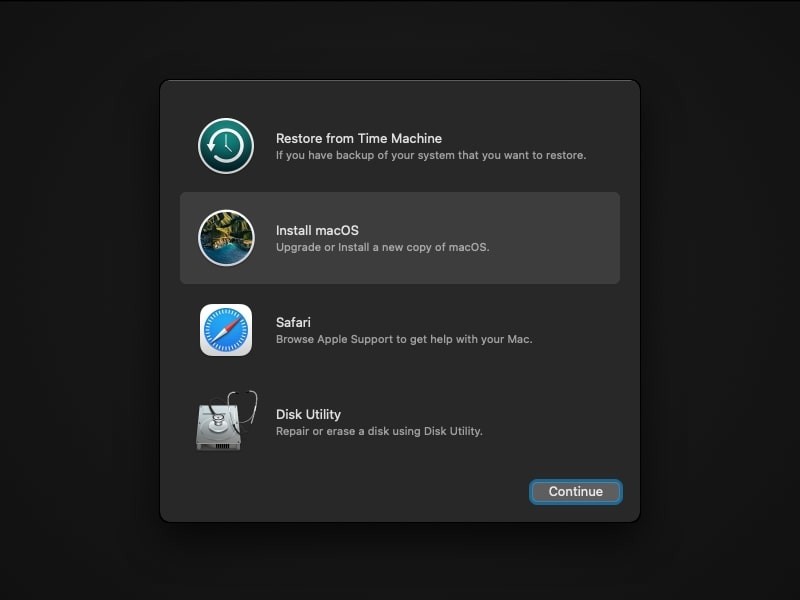800x600 pixels.
Task: Choose the "Restore from Time Machine" title
Action: pos(358,138)
